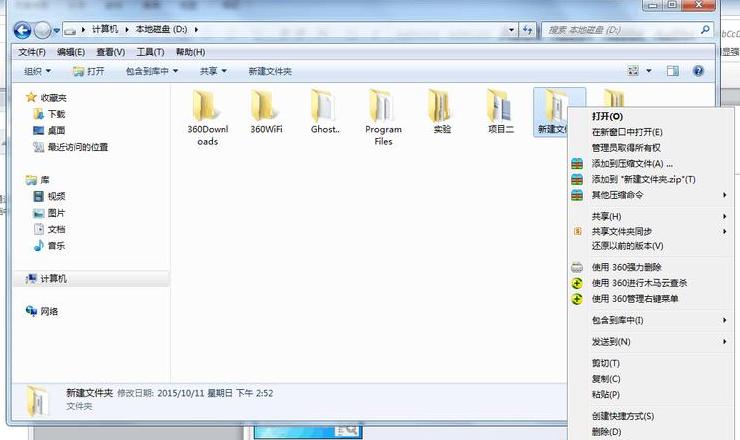Open the 查看(V) menu

click(x=110, y=52)
